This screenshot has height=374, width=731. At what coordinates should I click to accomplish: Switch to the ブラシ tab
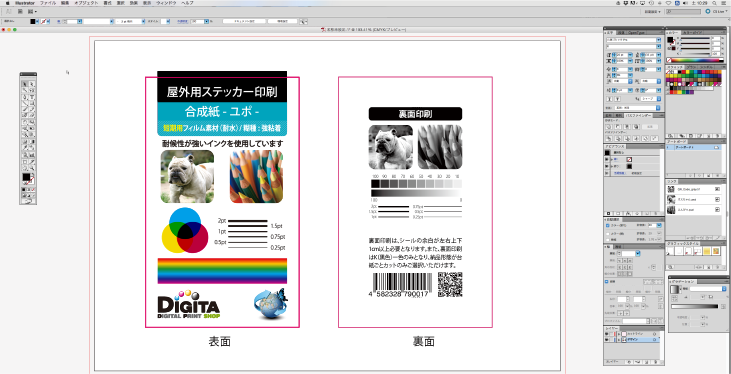pos(691,67)
